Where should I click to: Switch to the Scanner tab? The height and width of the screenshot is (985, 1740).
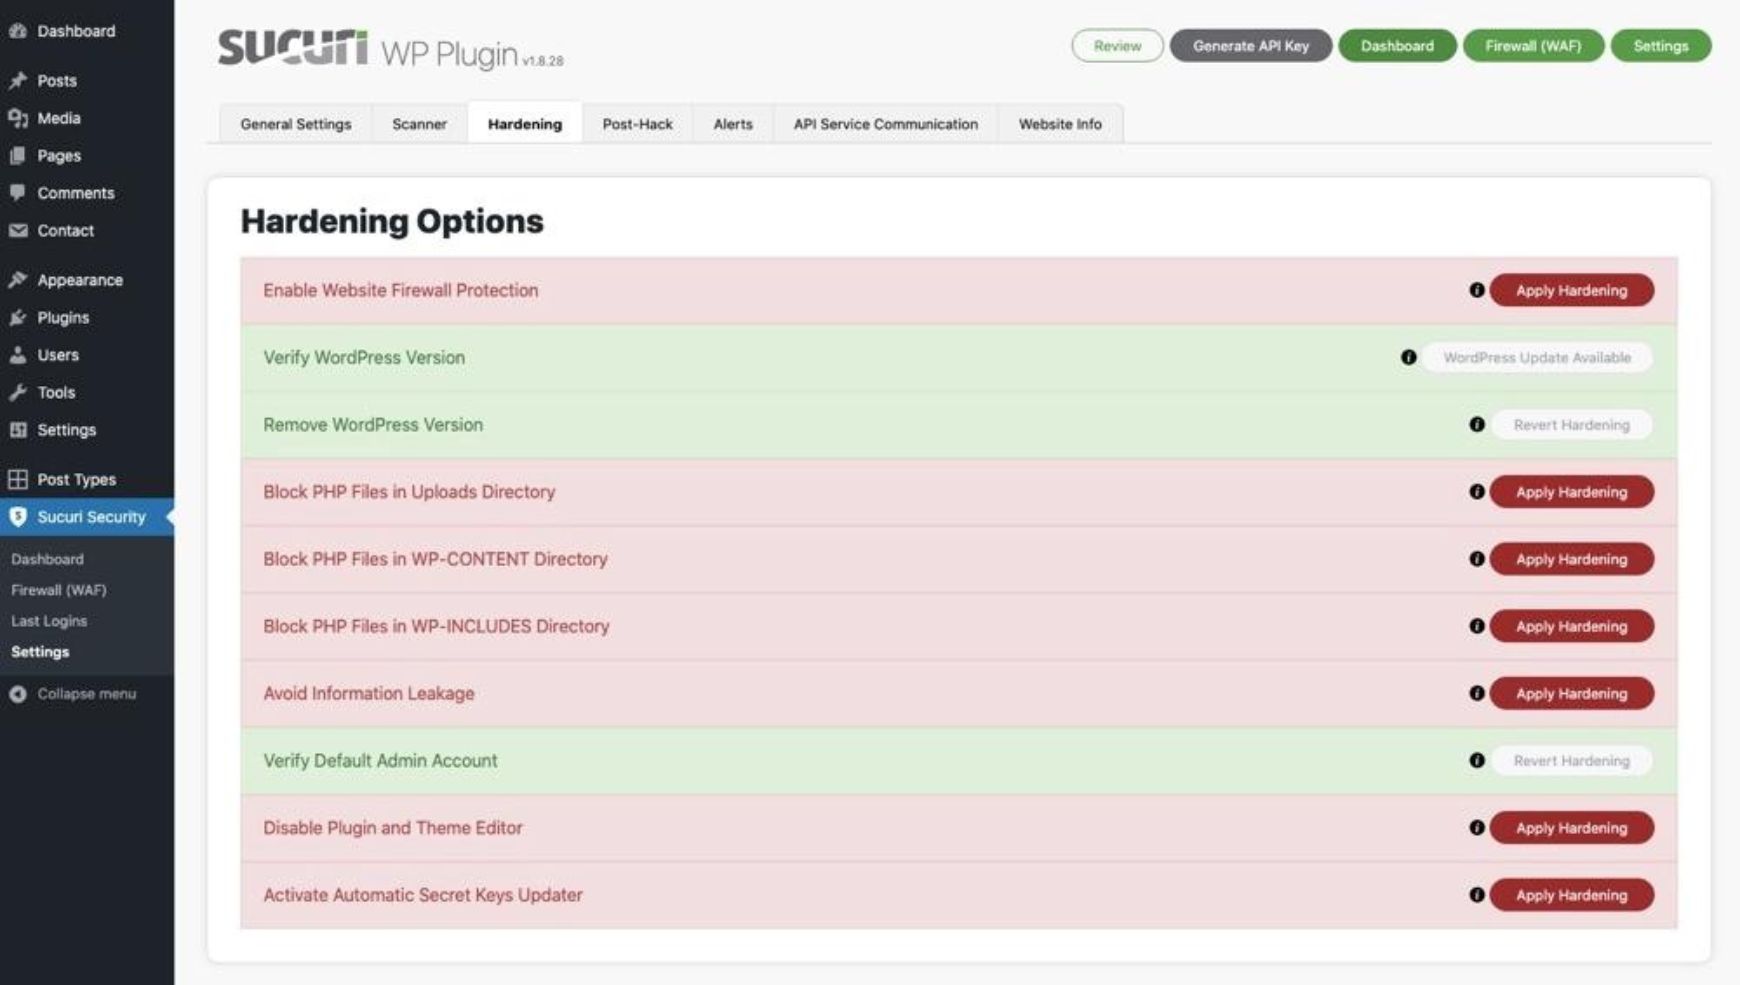pyautogui.click(x=419, y=124)
